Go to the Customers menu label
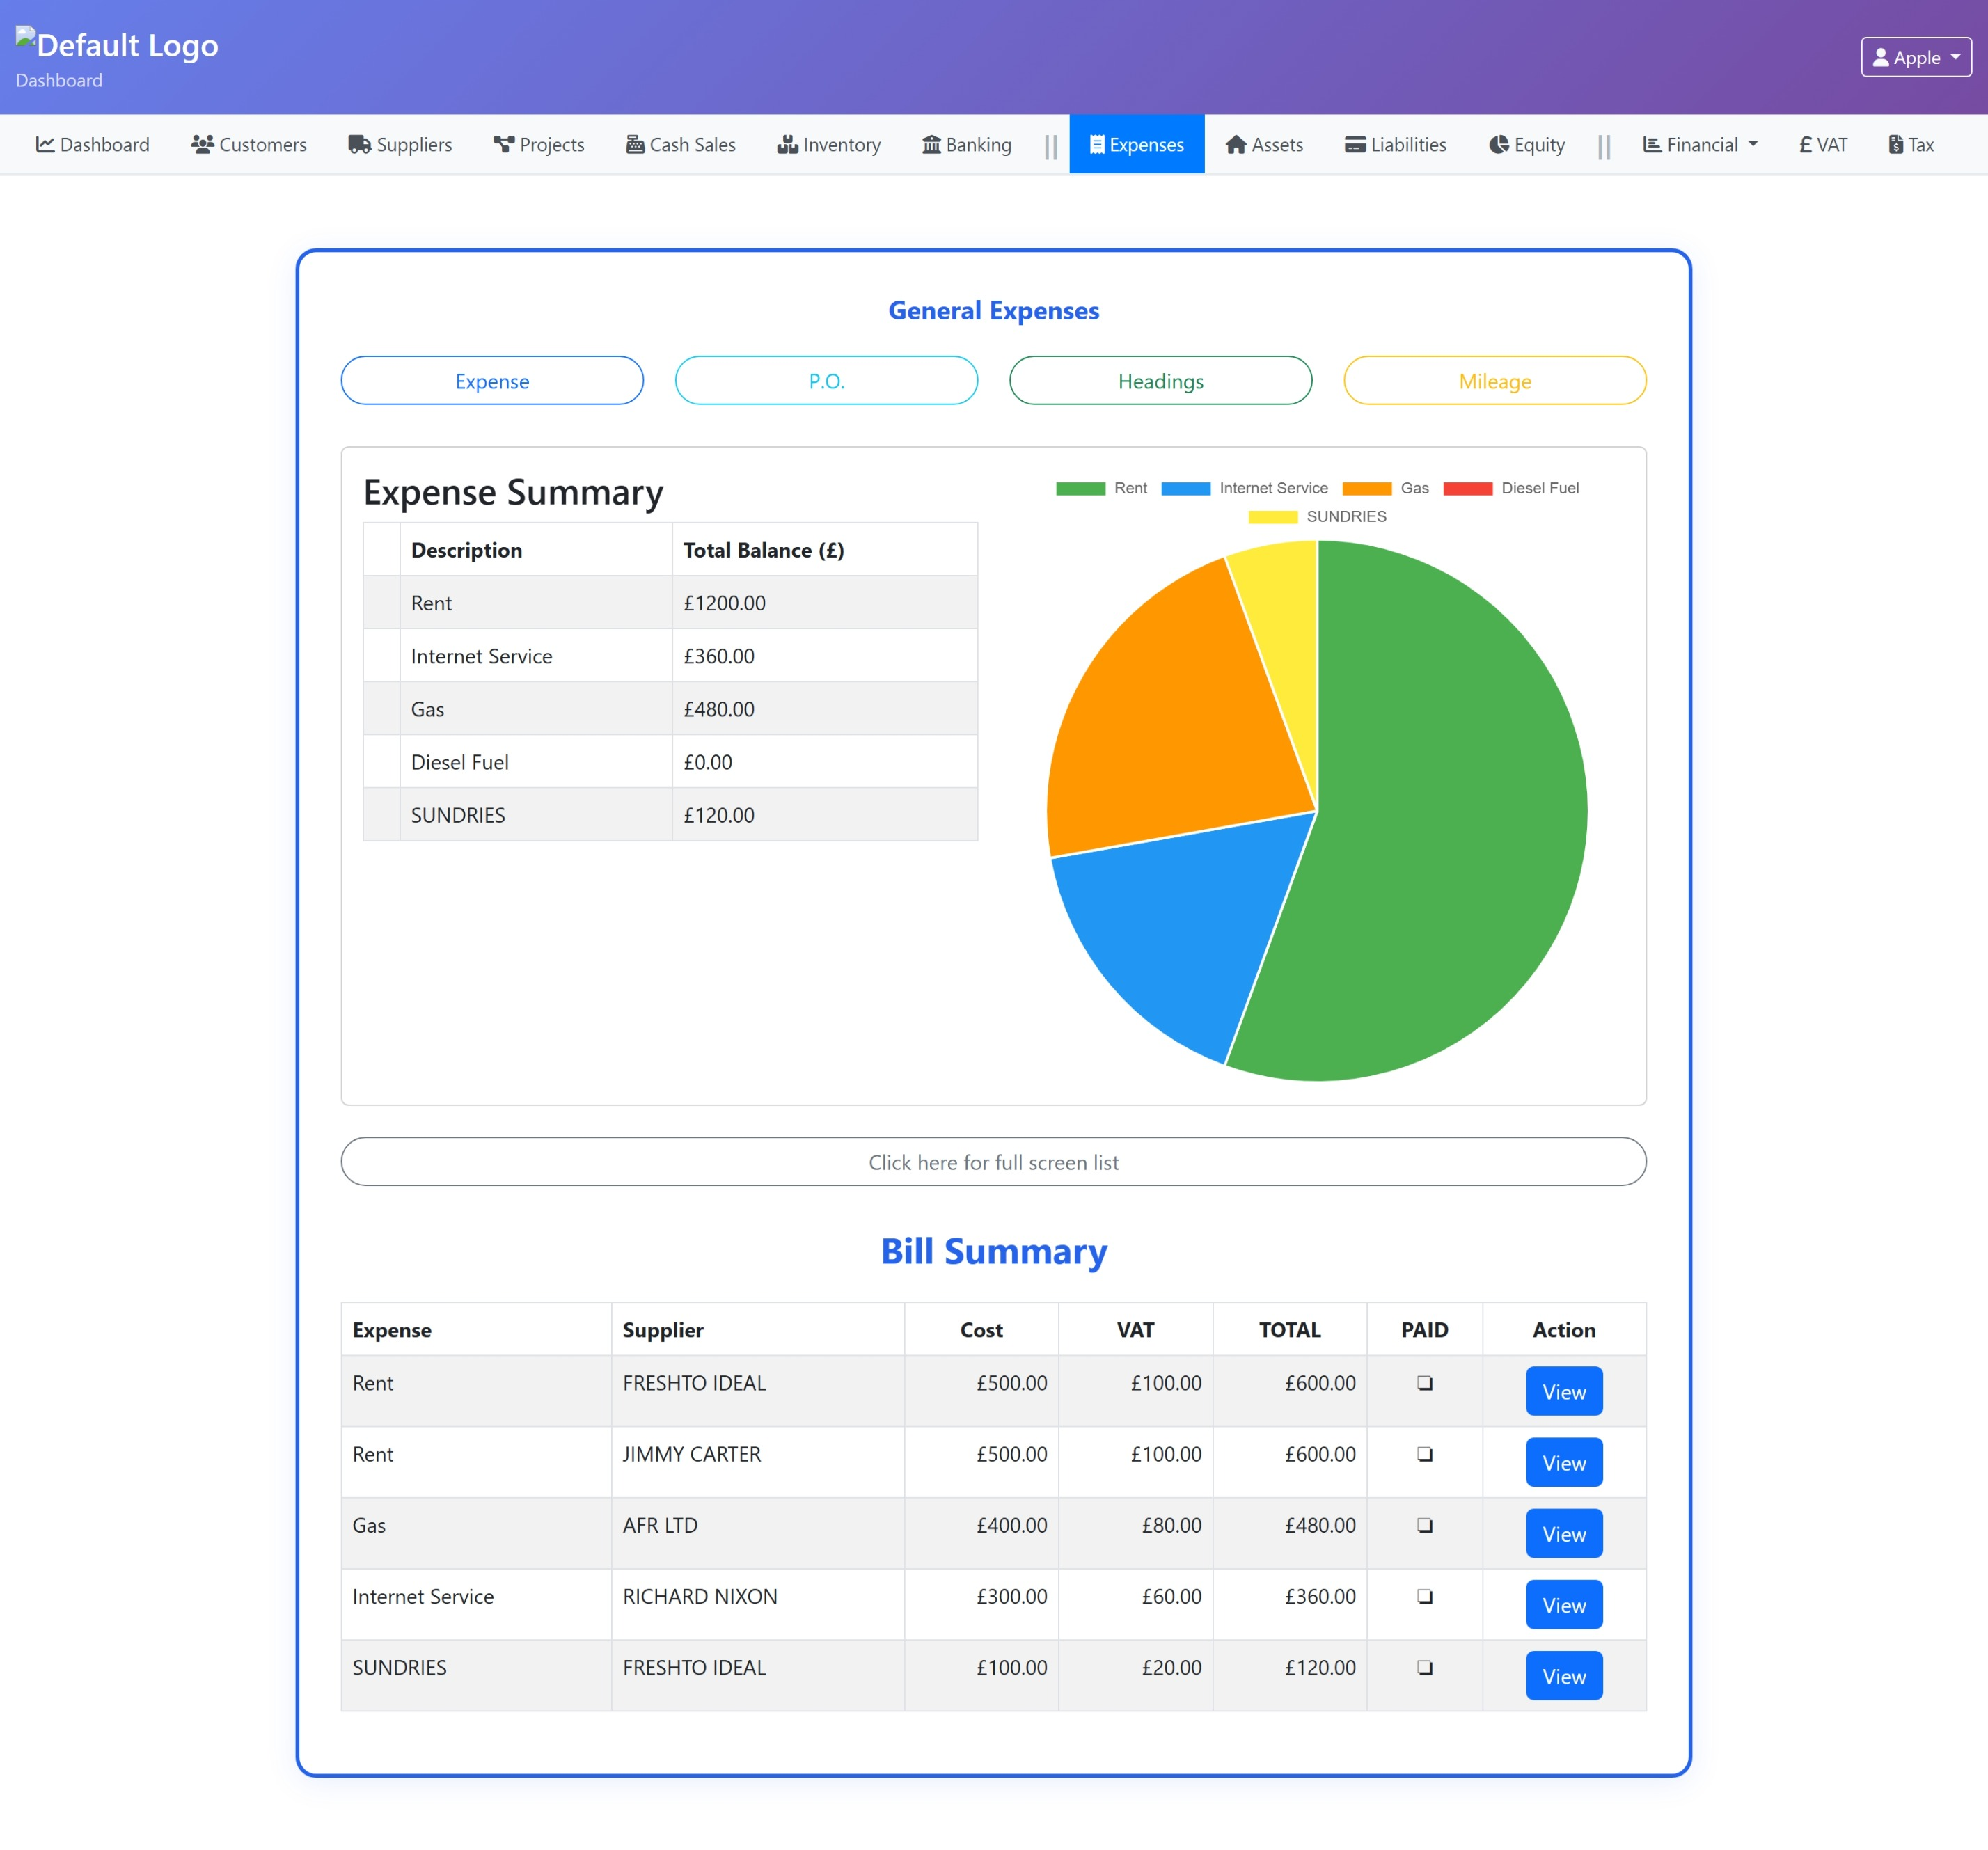The image size is (1988, 1850). [263, 144]
